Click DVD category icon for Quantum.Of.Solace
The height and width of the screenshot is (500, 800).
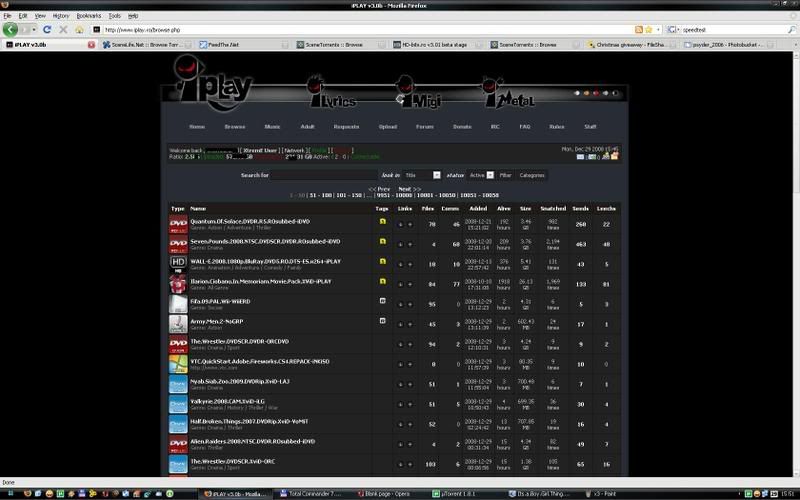tap(178, 224)
